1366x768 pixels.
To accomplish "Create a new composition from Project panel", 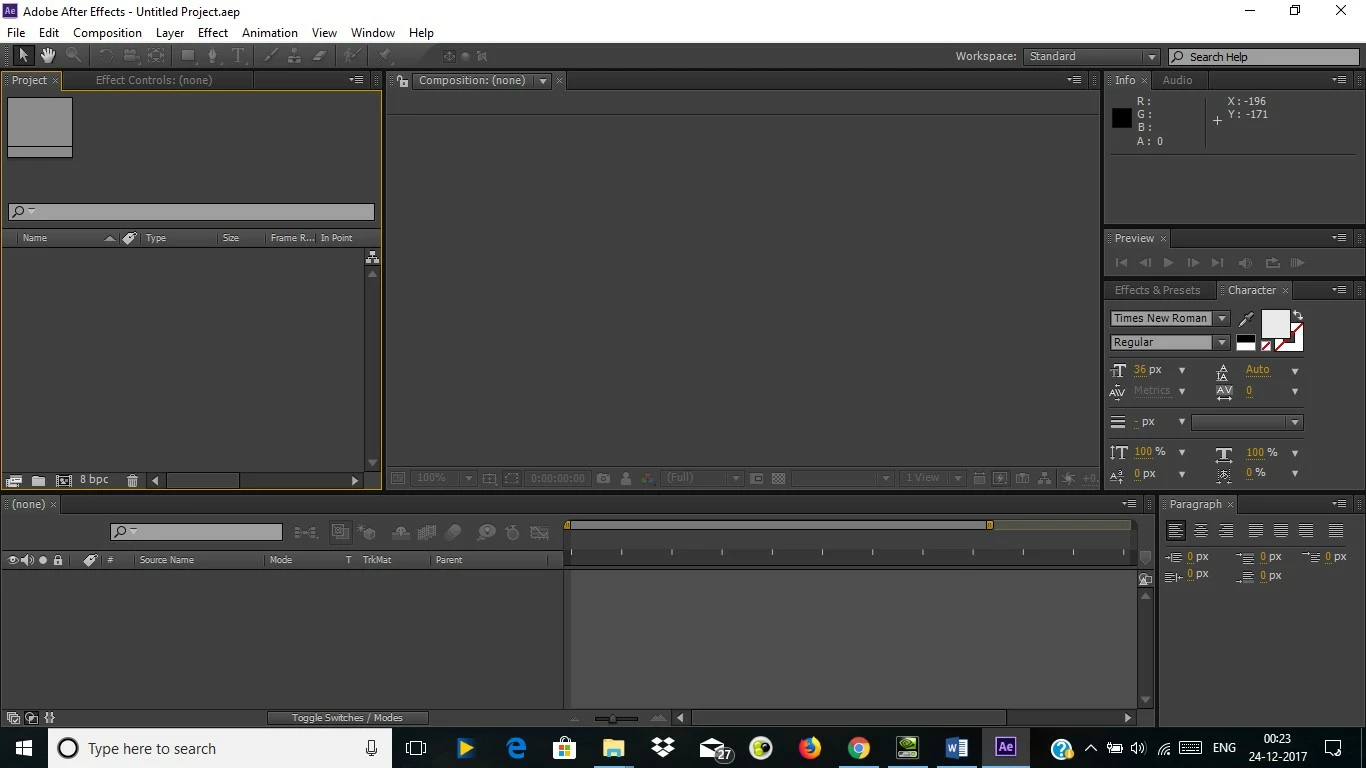I will 64,481.
